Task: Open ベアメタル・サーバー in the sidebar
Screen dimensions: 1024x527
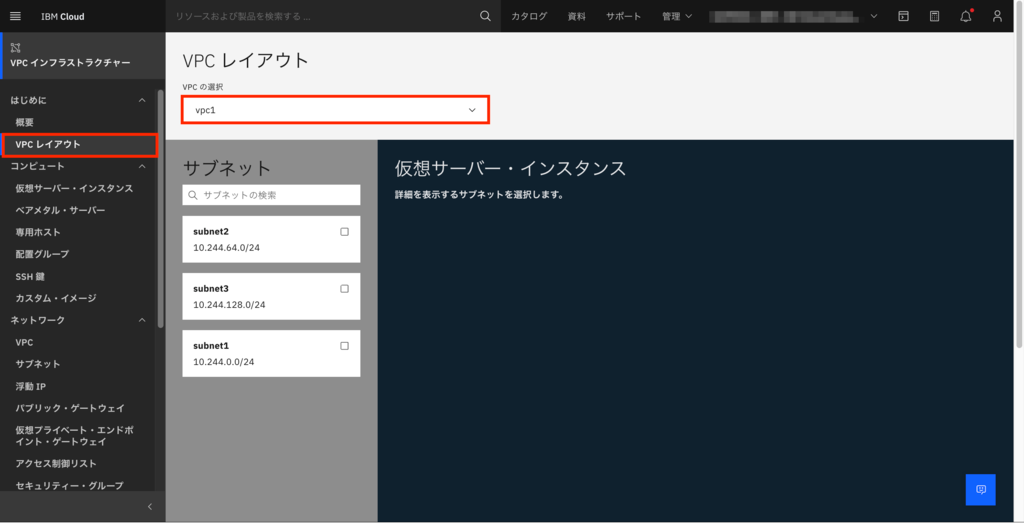Action: (x=60, y=210)
